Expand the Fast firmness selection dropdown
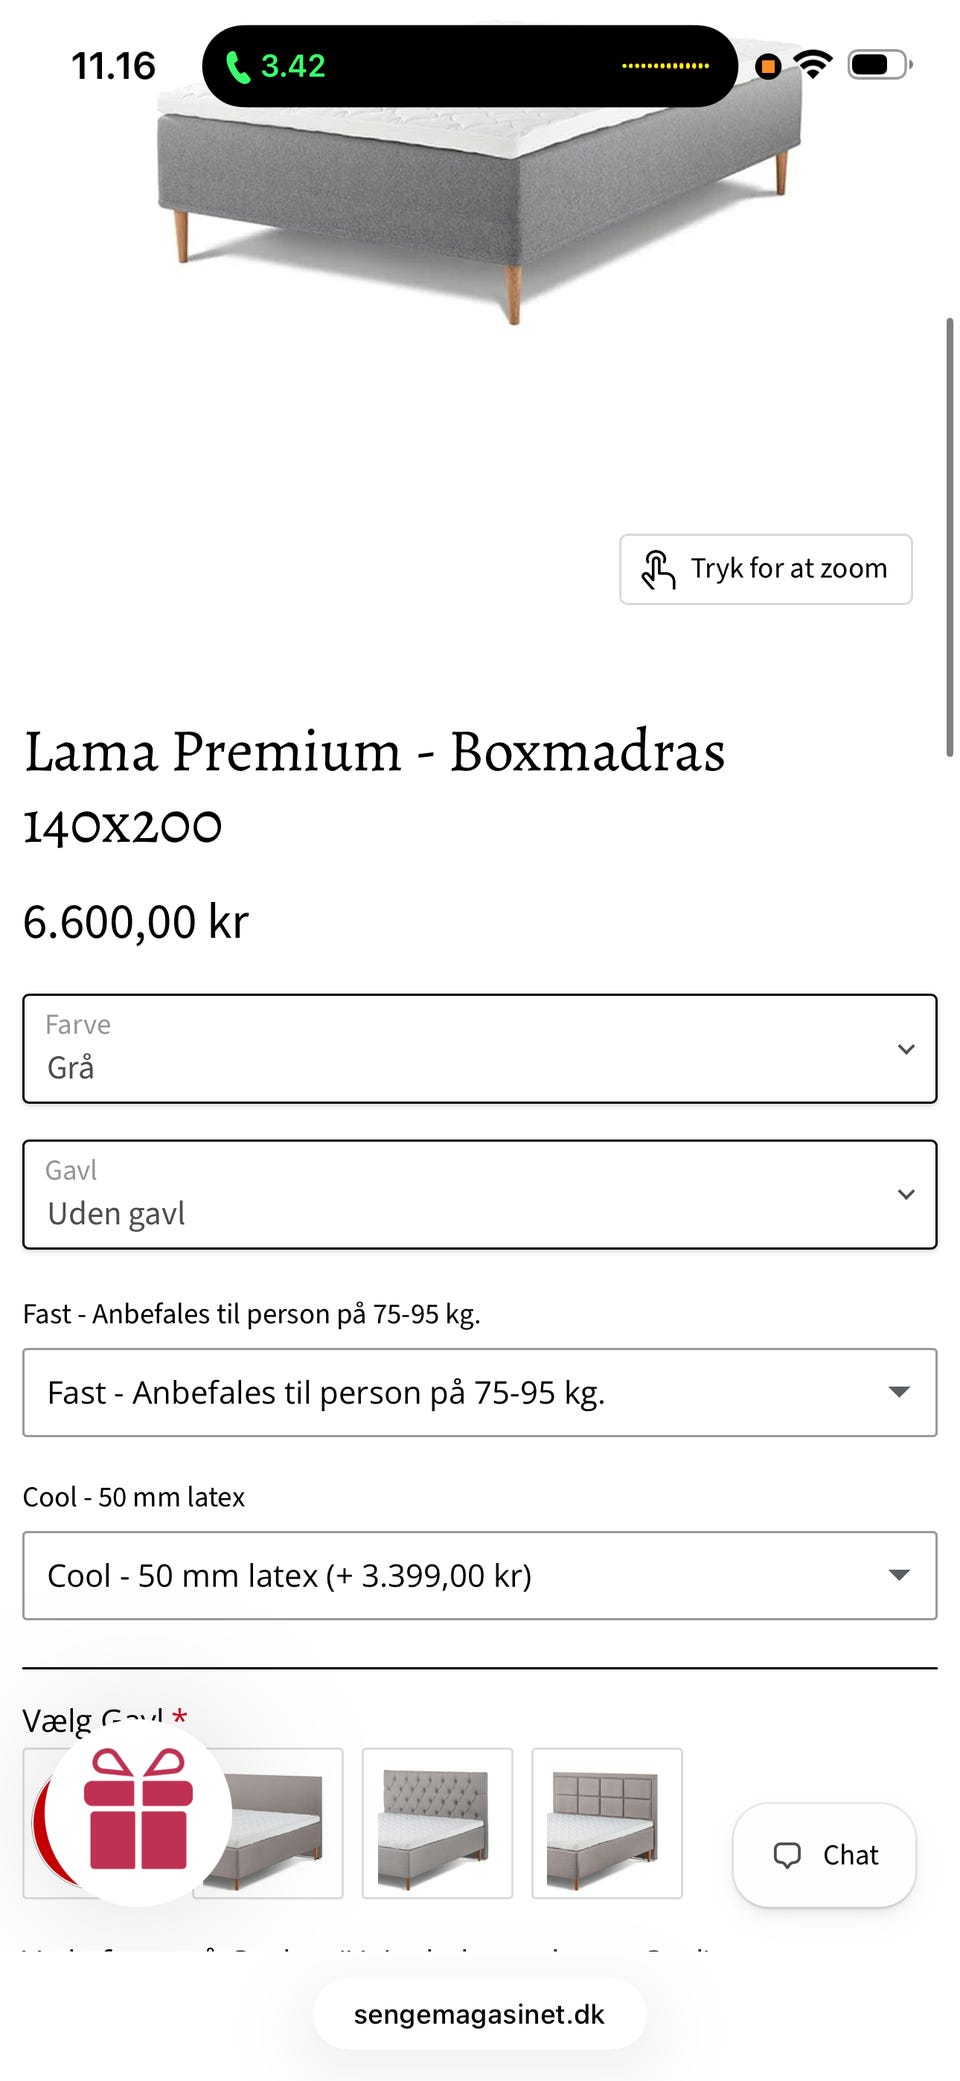960x2081 pixels. click(480, 1392)
